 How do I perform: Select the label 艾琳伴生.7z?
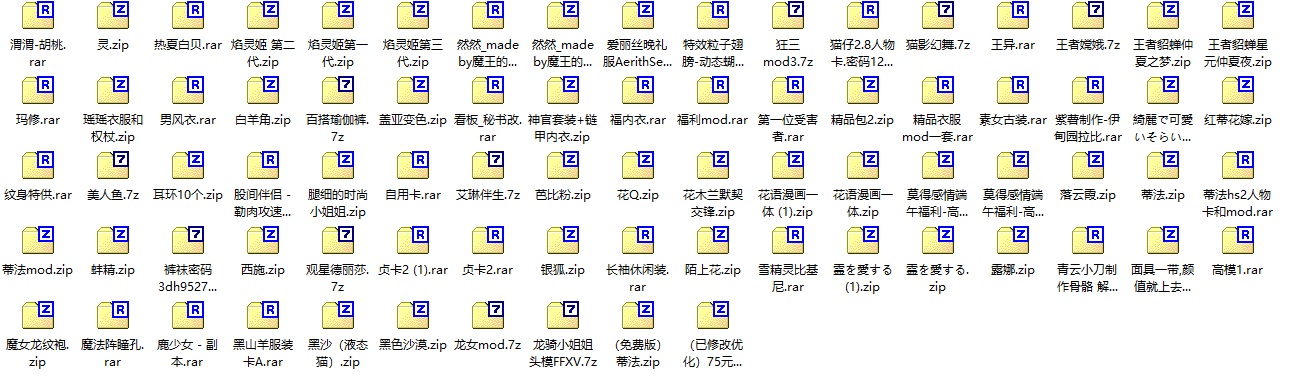pyautogui.click(x=488, y=195)
